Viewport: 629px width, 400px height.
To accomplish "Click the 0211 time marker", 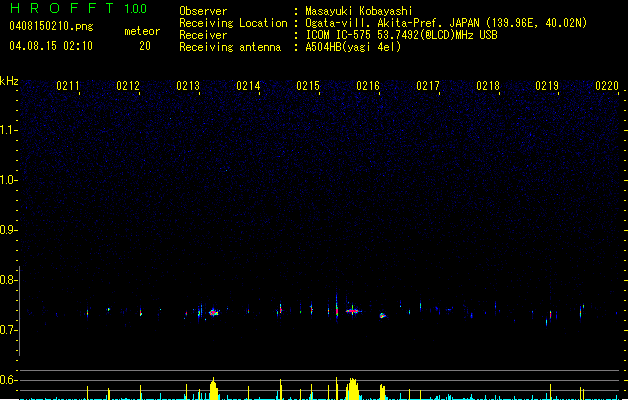I will [x=68, y=86].
